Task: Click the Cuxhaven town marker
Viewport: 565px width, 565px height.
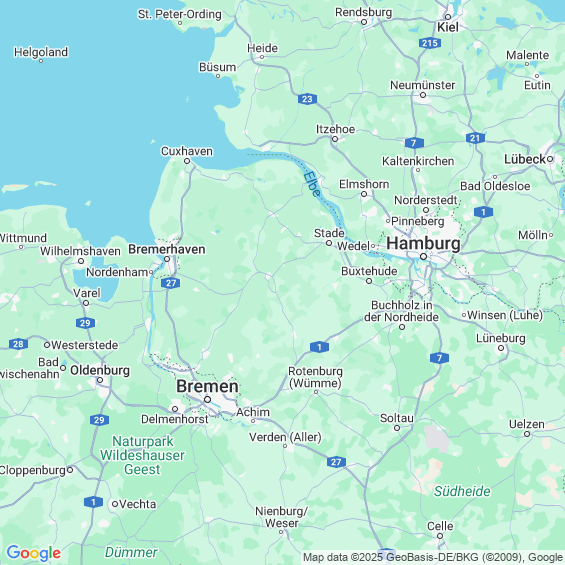Action: pyautogui.click(x=187, y=161)
